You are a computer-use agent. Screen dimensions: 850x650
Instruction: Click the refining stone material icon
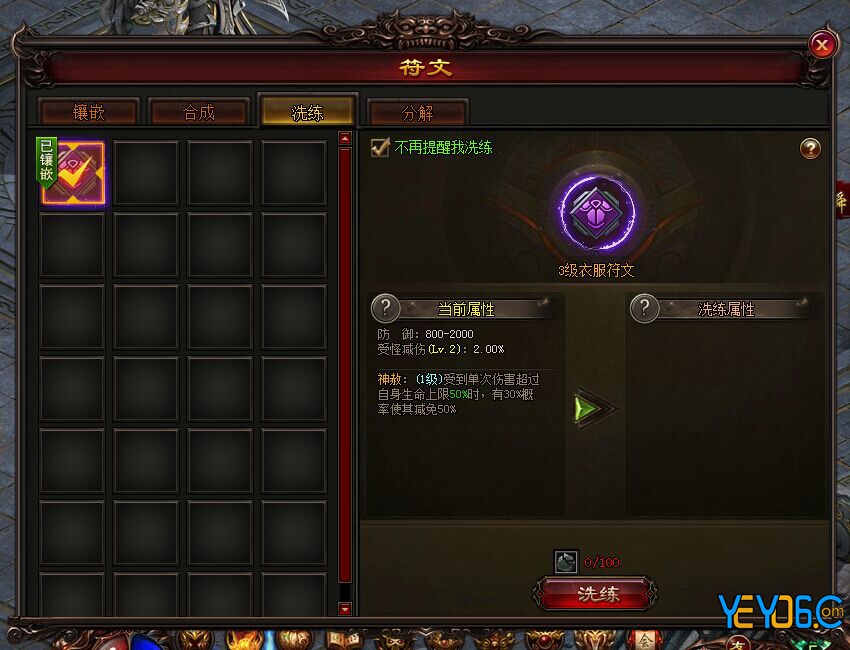click(565, 562)
